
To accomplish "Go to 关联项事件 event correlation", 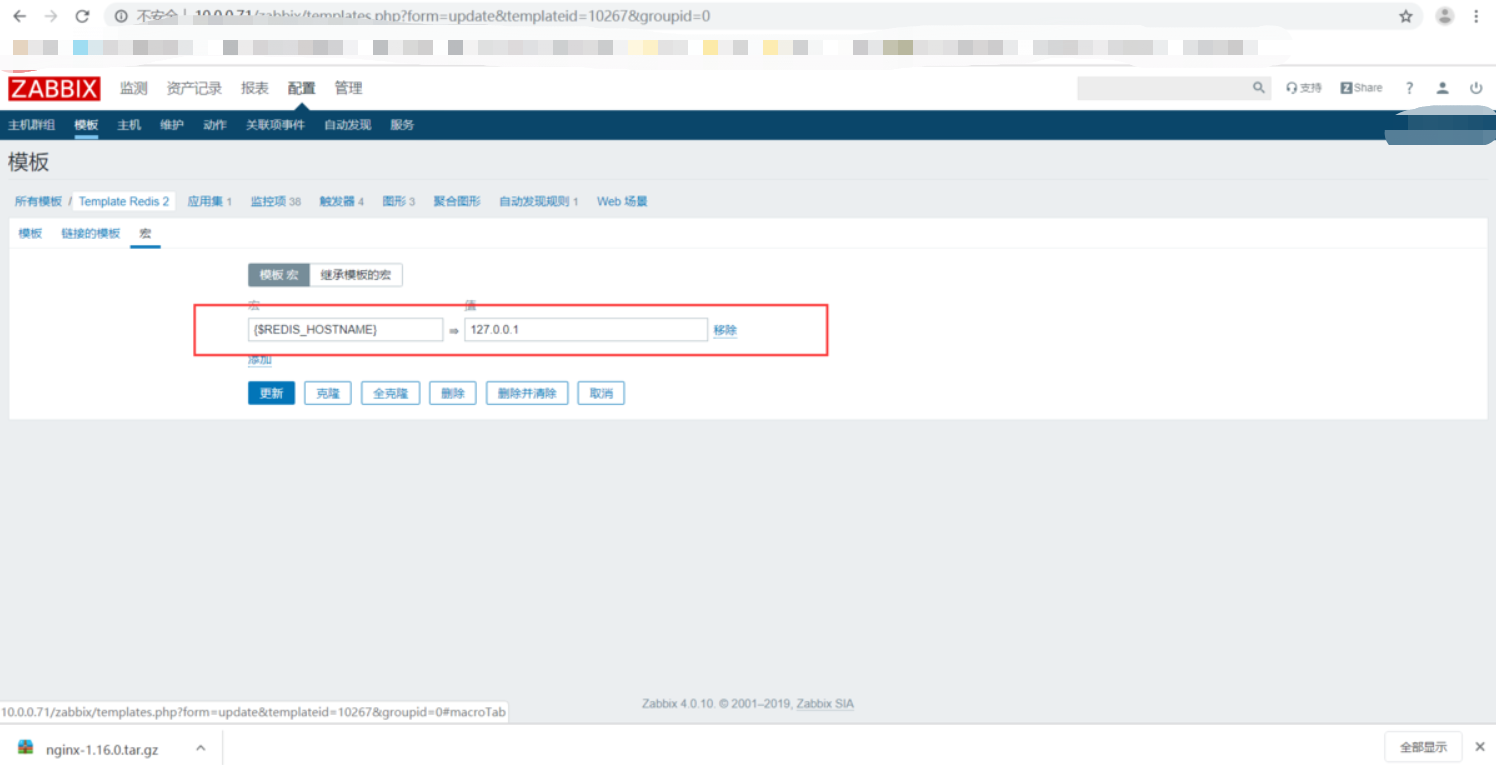I will tap(275, 125).
